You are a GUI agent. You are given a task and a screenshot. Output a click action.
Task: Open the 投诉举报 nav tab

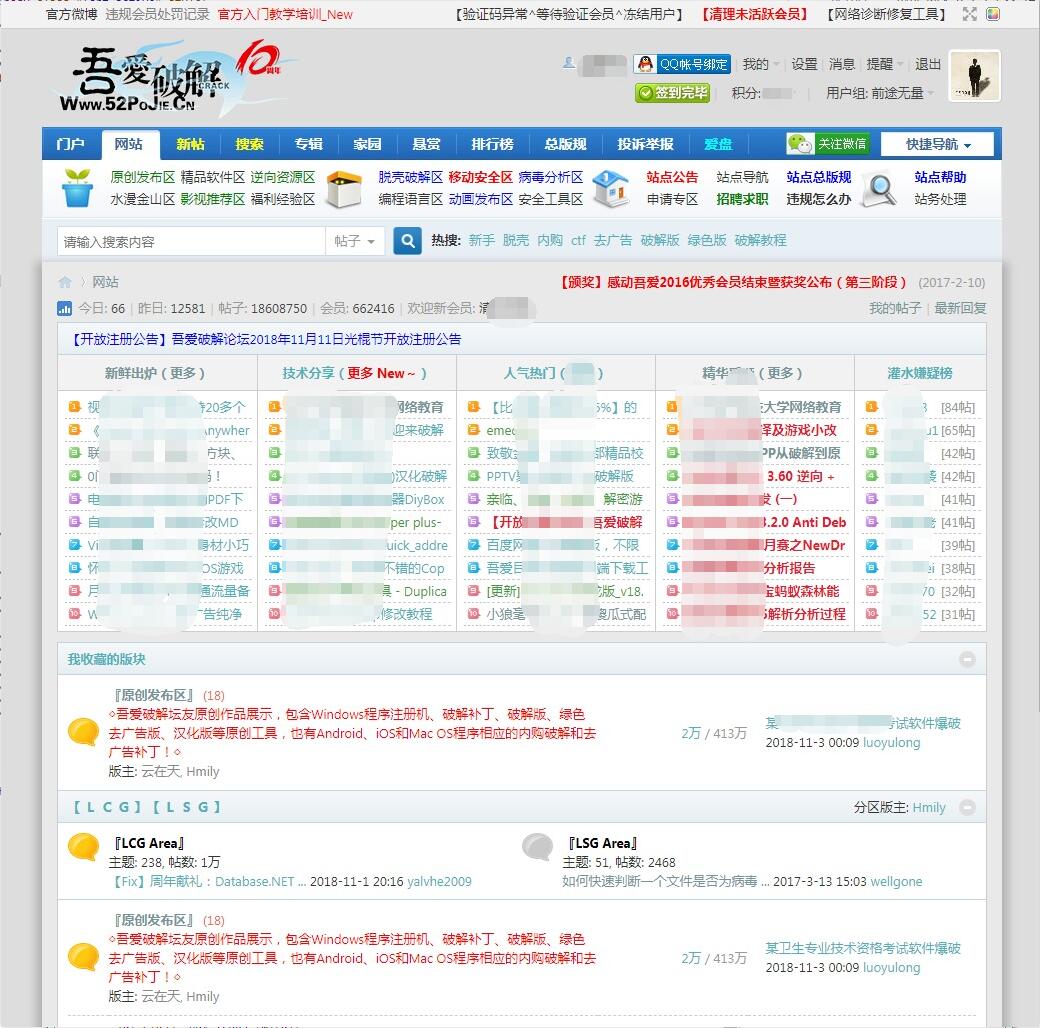point(645,144)
